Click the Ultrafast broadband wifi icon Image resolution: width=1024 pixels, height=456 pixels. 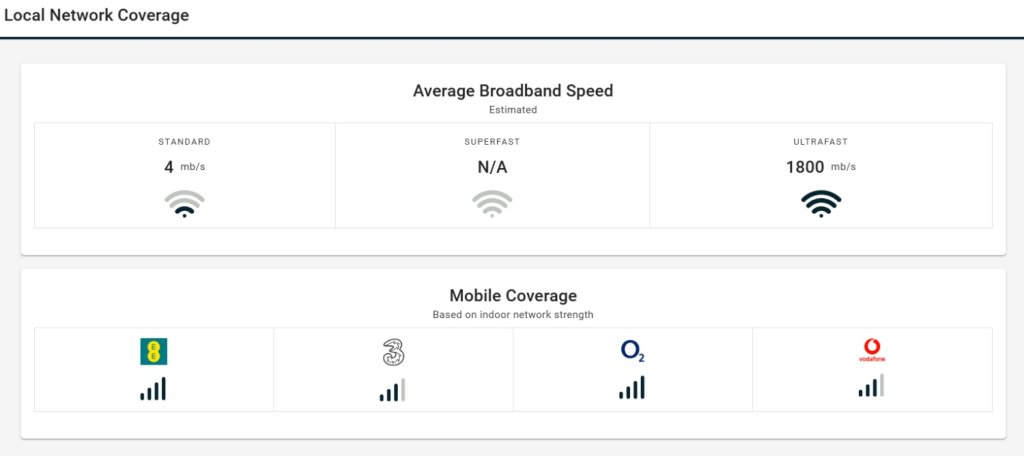(821, 204)
